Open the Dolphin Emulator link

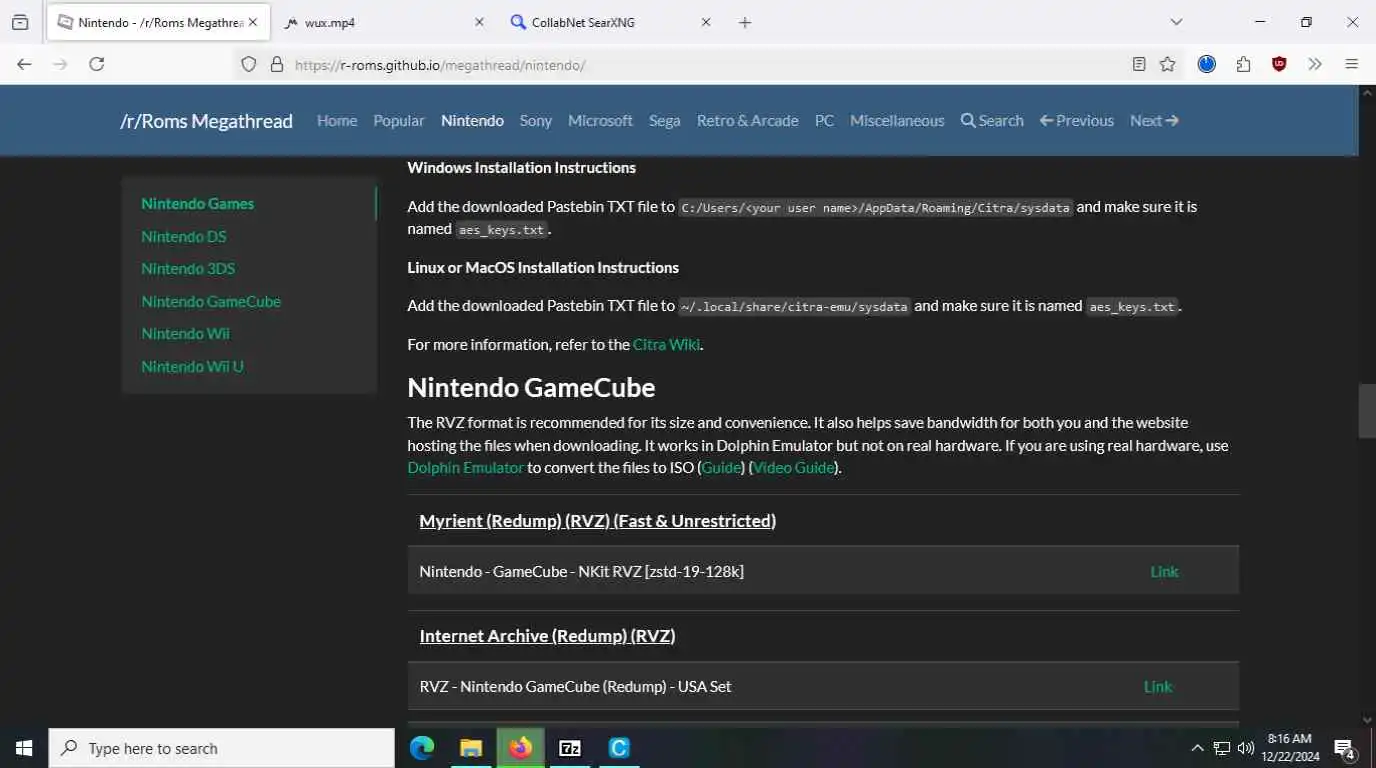(x=465, y=467)
